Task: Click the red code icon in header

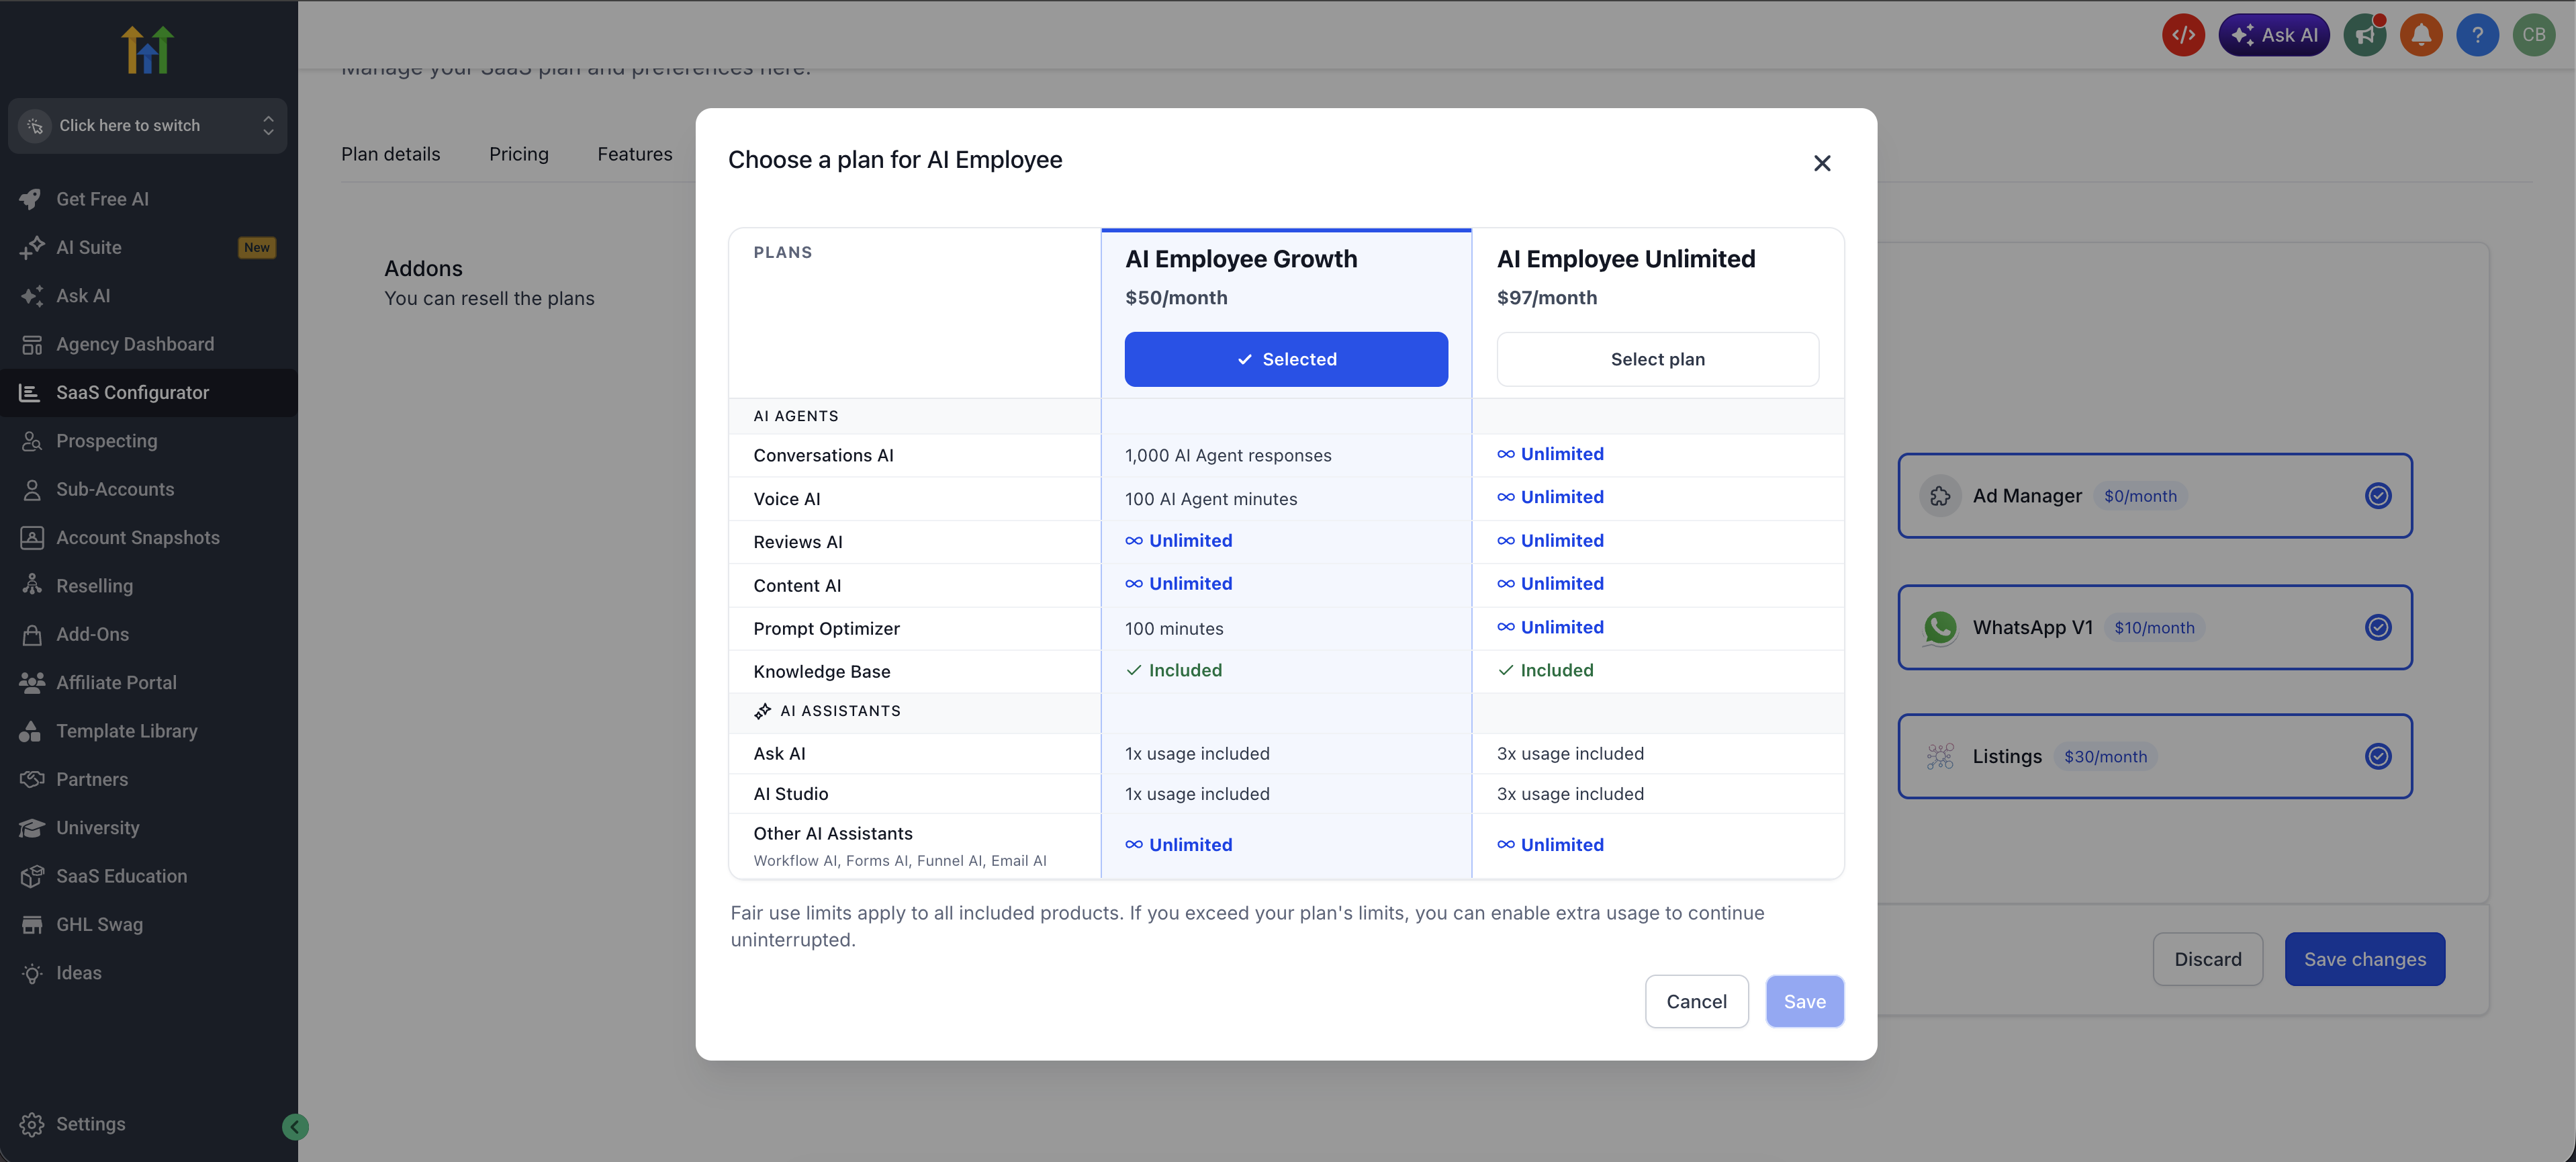Action: pos(2183,35)
